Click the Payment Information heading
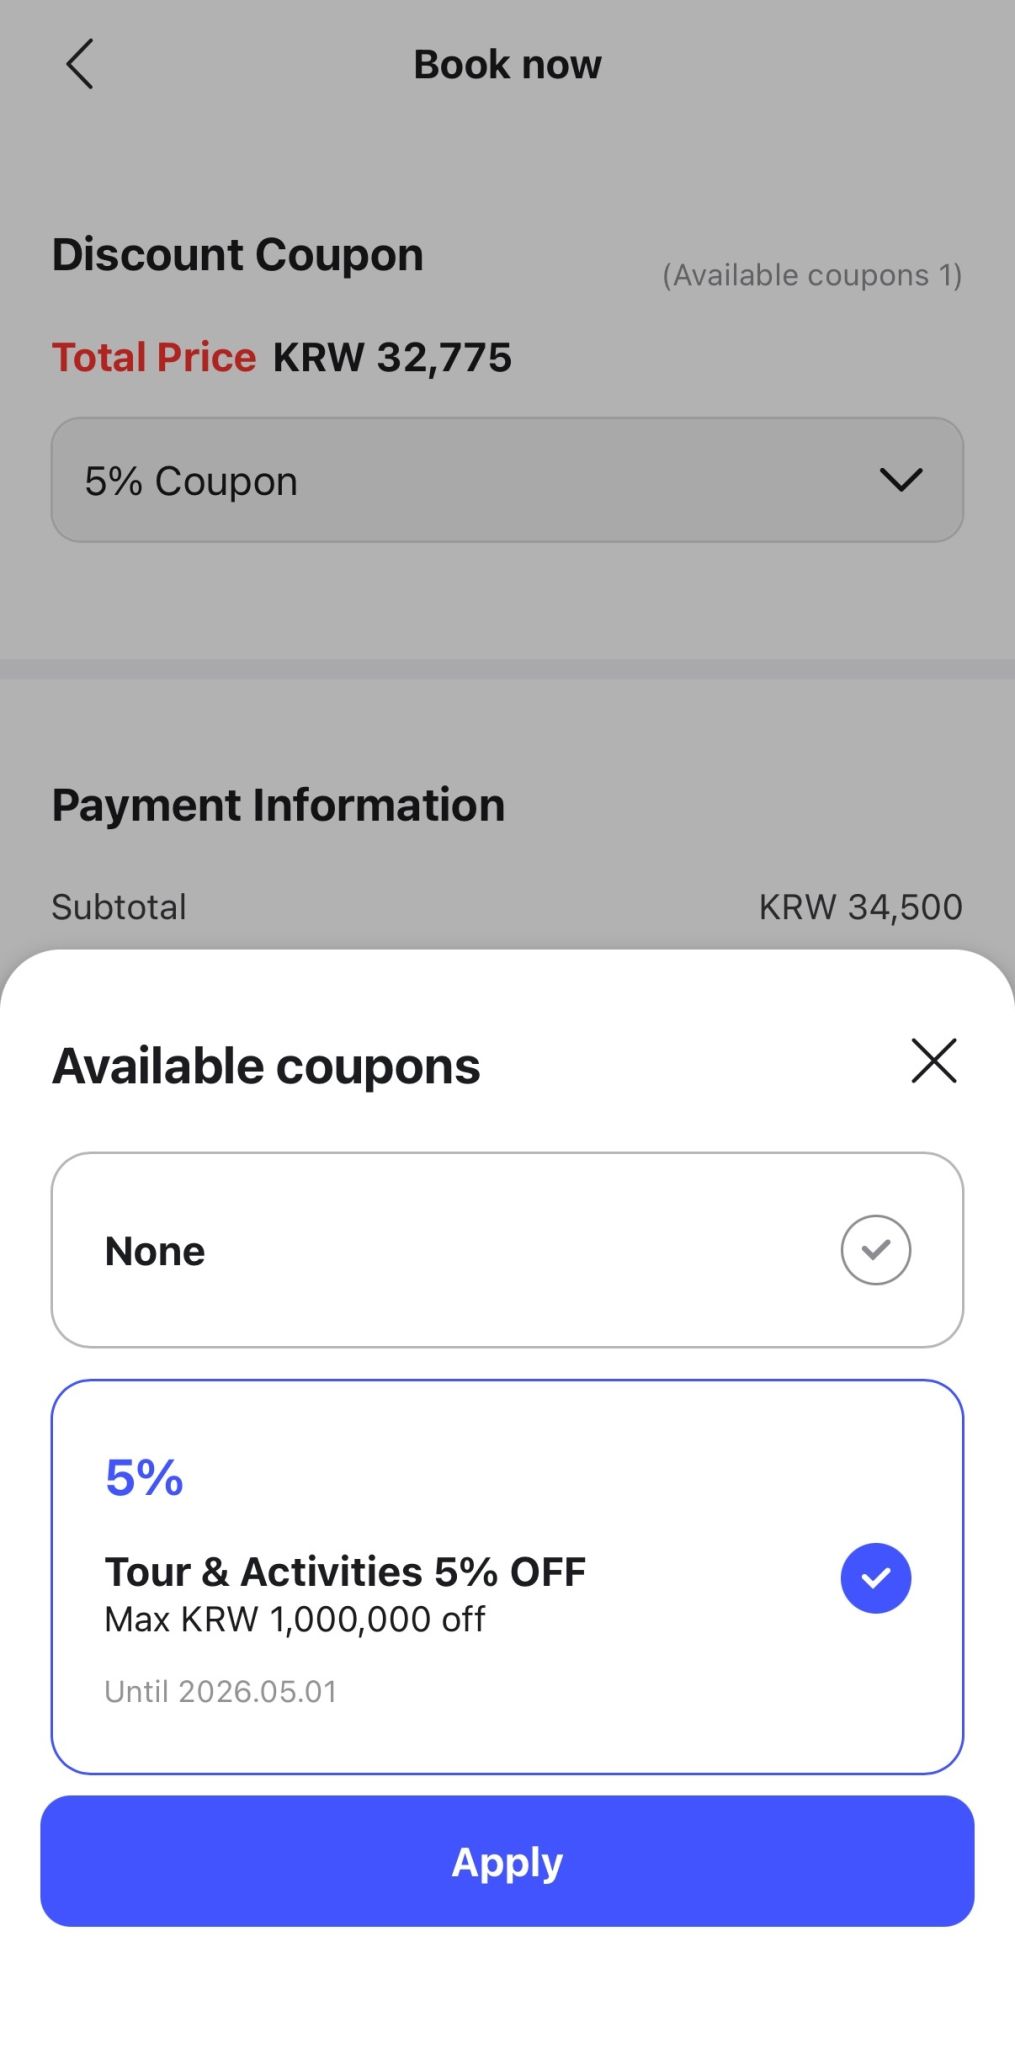Image resolution: width=1015 pixels, height=2048 pixels. [278, 805]
